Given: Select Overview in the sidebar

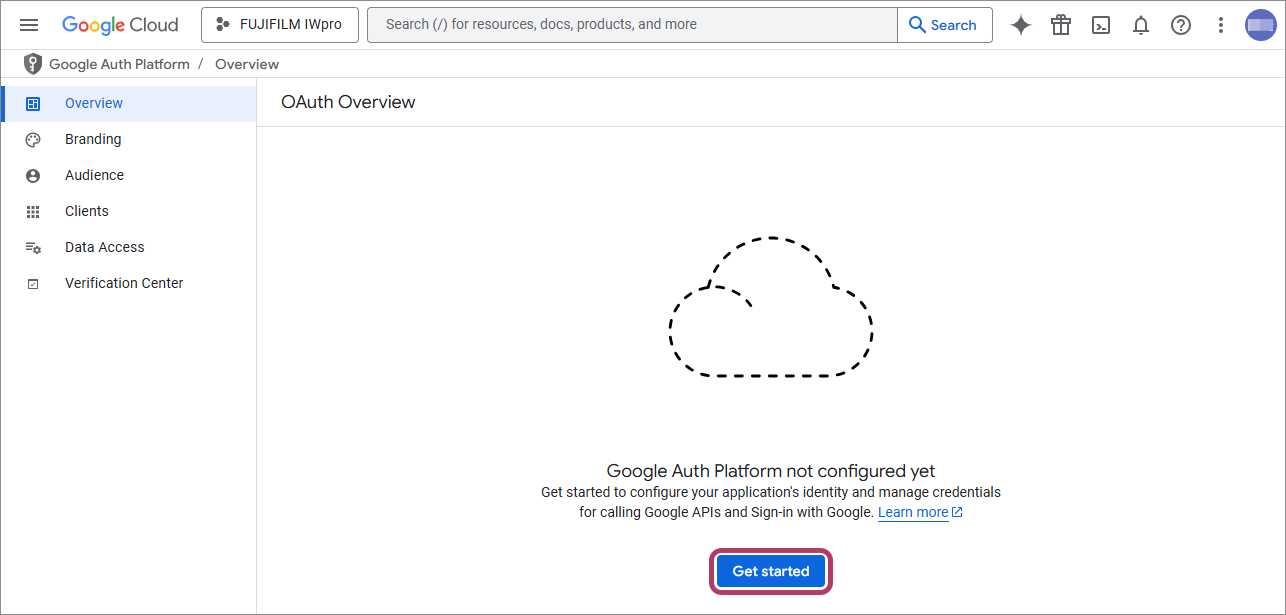Looking at the screenshot, I should (94, 103).
